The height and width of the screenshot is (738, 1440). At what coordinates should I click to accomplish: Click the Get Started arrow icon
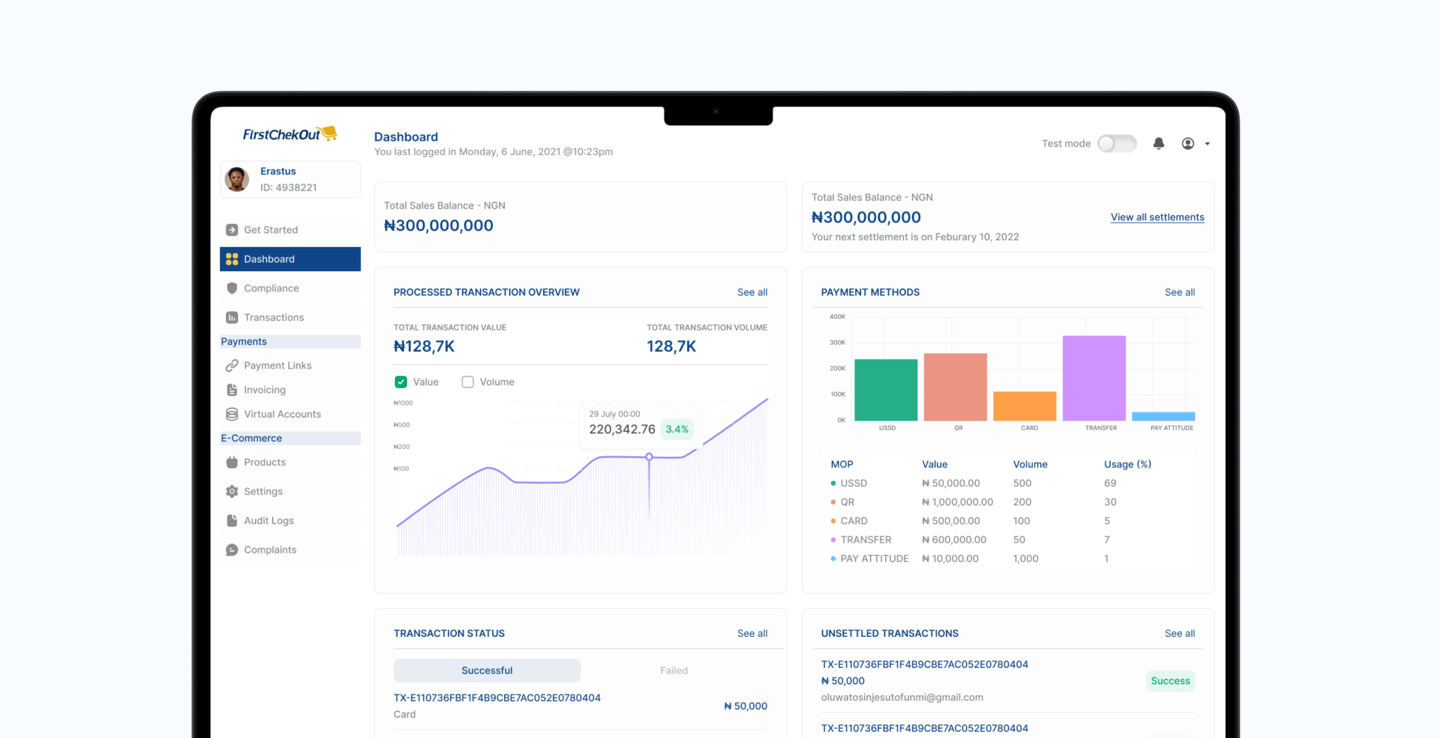[232, 230]
